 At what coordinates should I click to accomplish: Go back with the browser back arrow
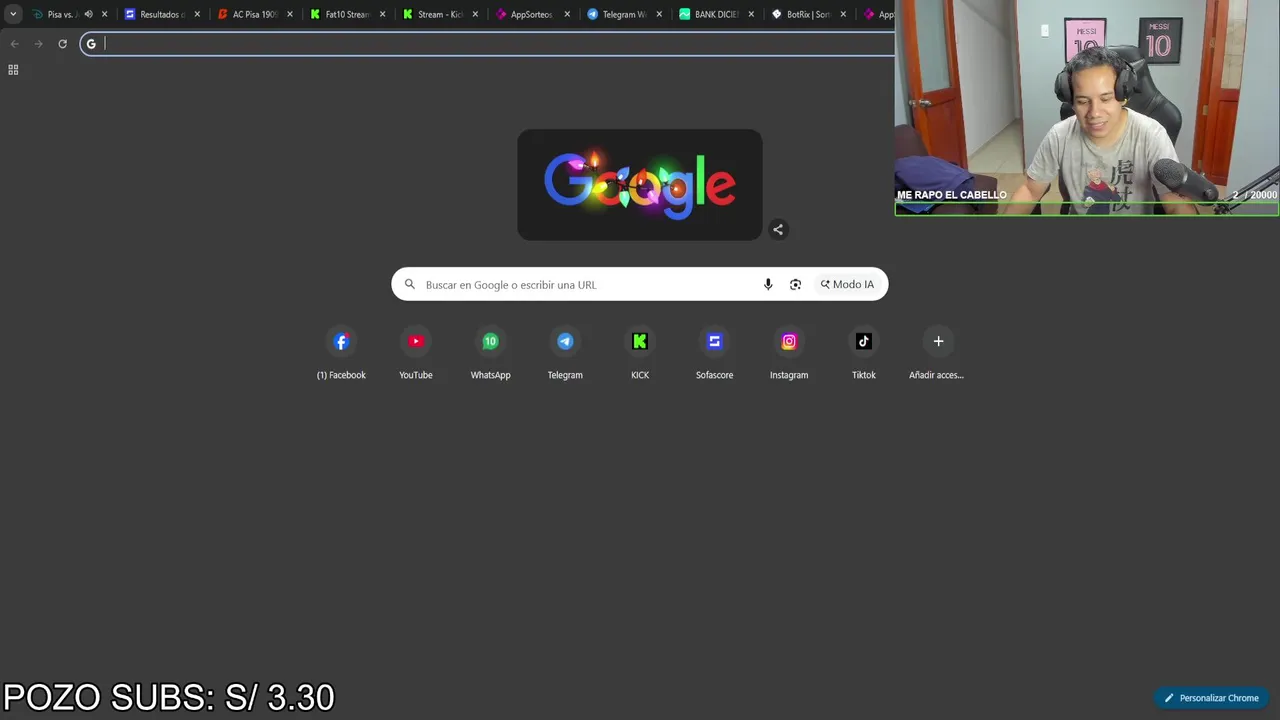14,44
